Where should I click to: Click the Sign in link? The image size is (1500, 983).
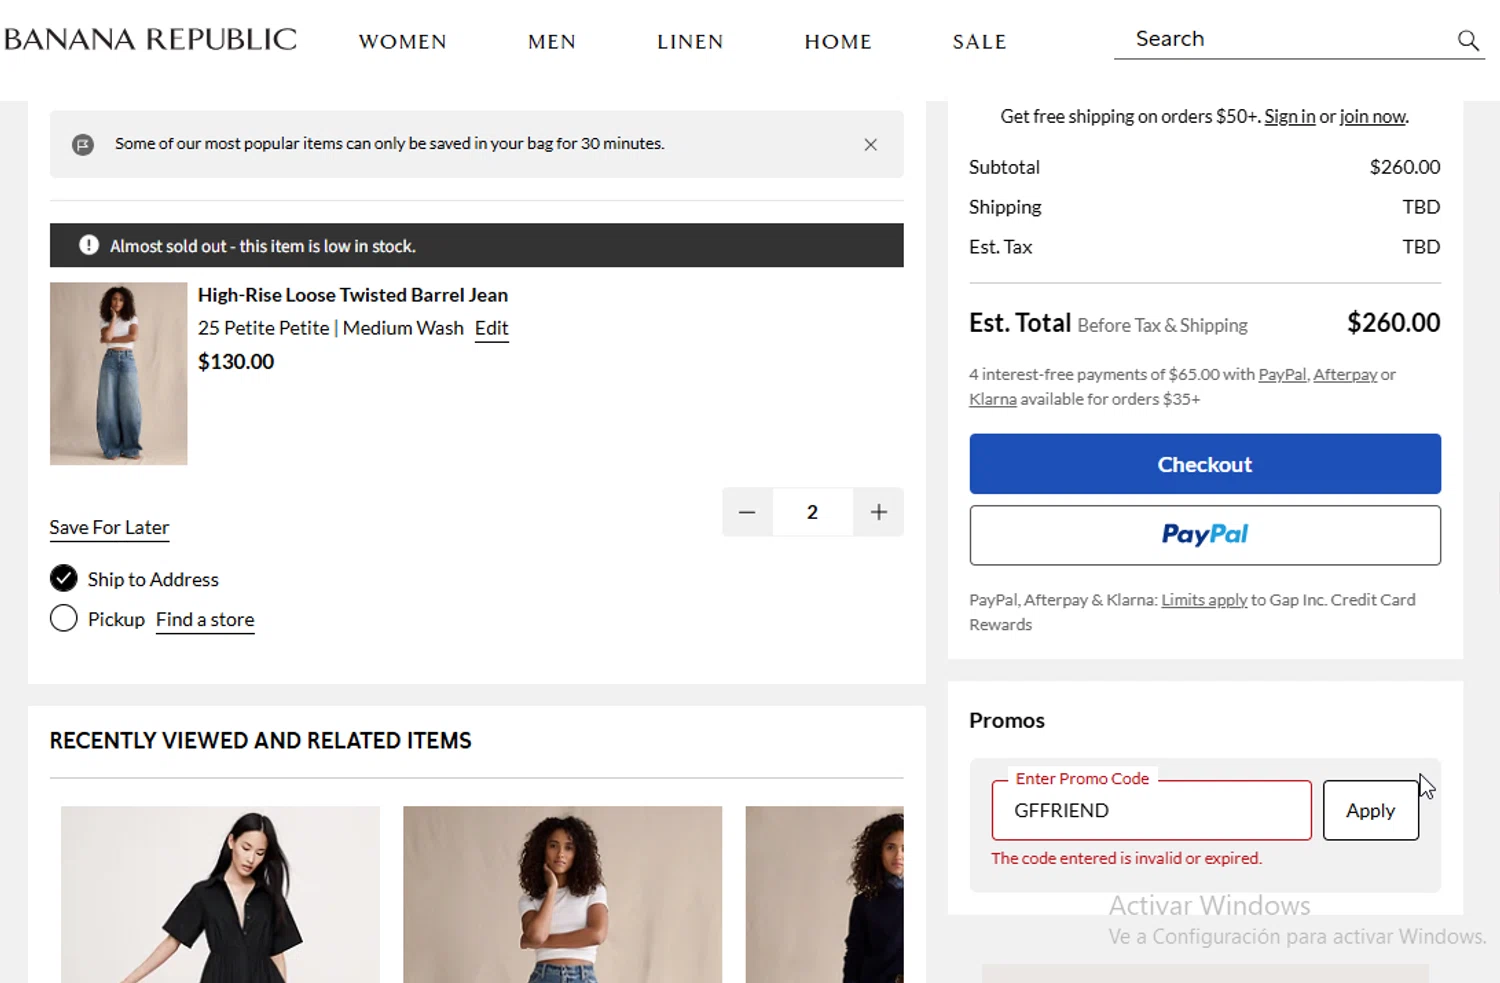(1289, 116)
